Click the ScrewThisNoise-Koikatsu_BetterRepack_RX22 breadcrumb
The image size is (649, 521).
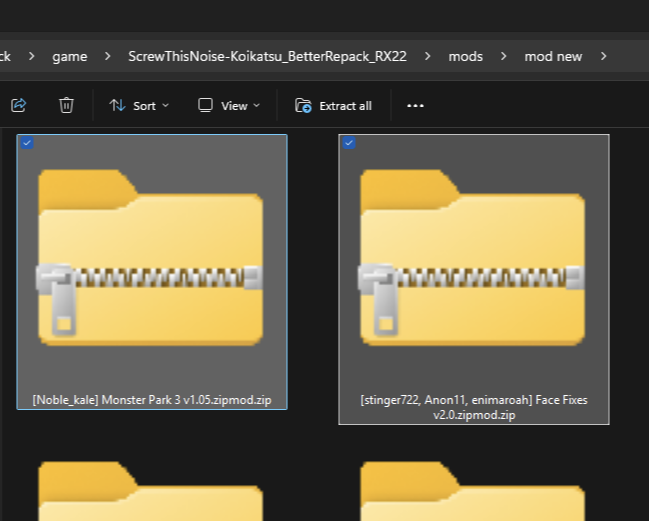(267, 56)
